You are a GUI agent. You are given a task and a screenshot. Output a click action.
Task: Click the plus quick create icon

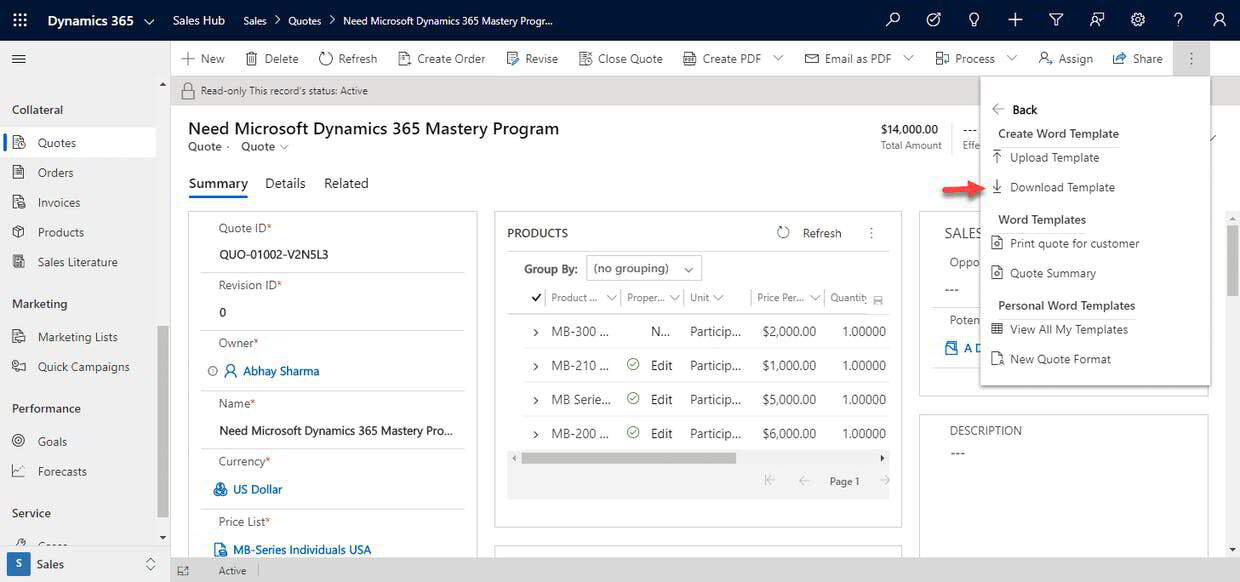click(x=1015, y=20)
